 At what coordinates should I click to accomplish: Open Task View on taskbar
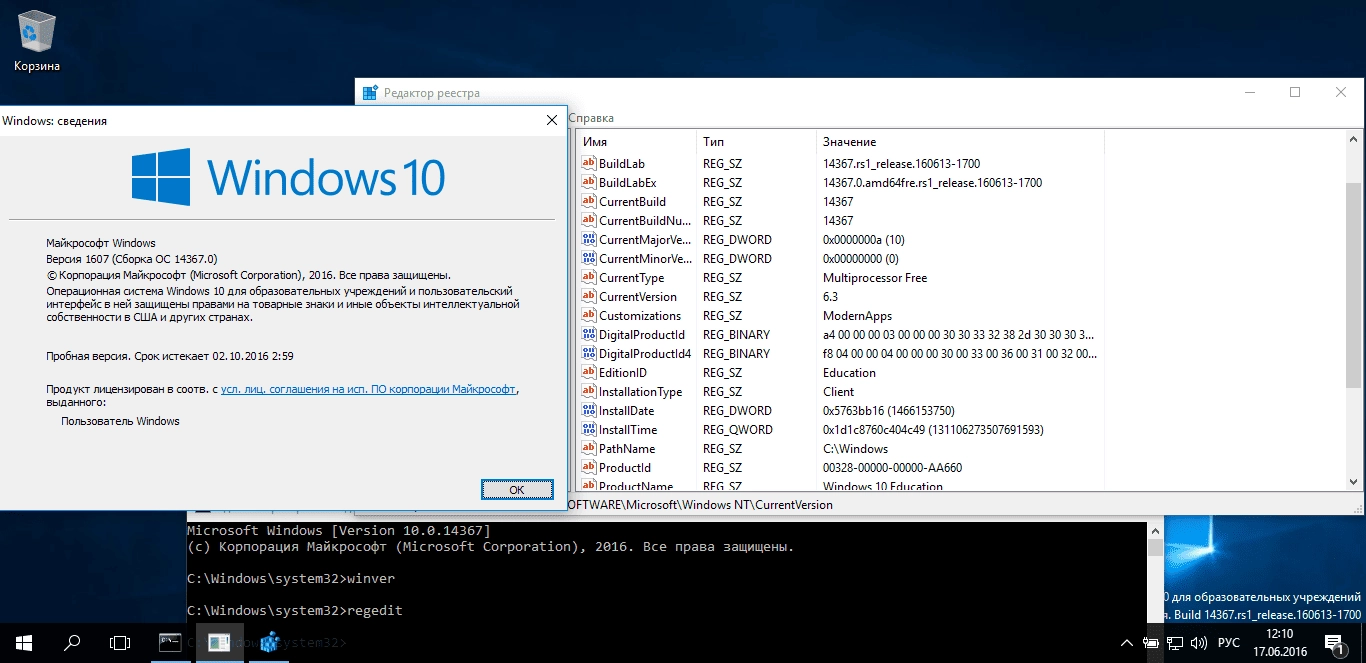click(x=120, y=642)
